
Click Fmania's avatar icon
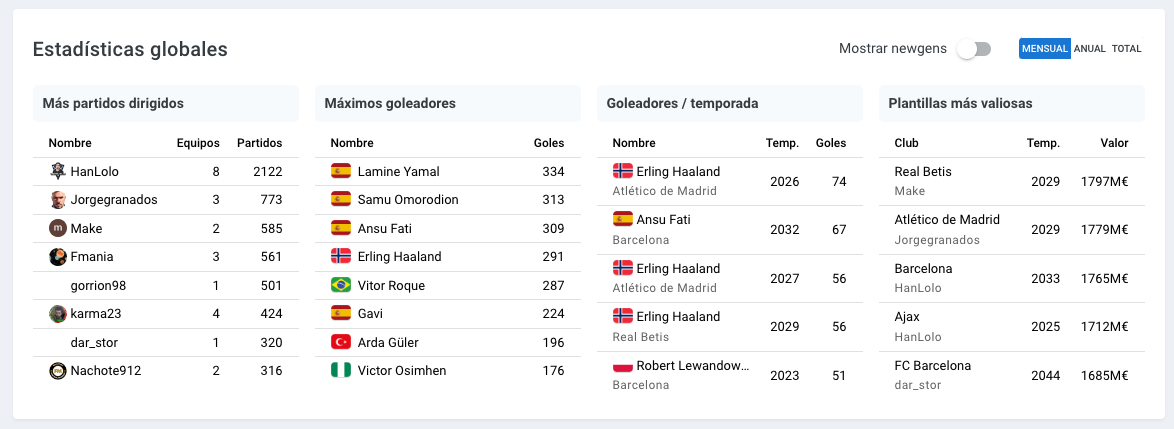tap(58, 257)
